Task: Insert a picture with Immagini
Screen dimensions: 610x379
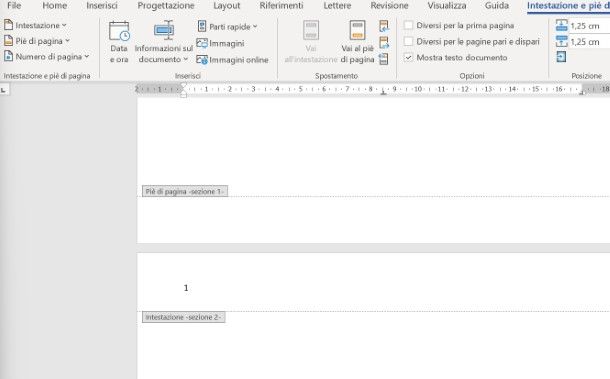Action: 221,43
